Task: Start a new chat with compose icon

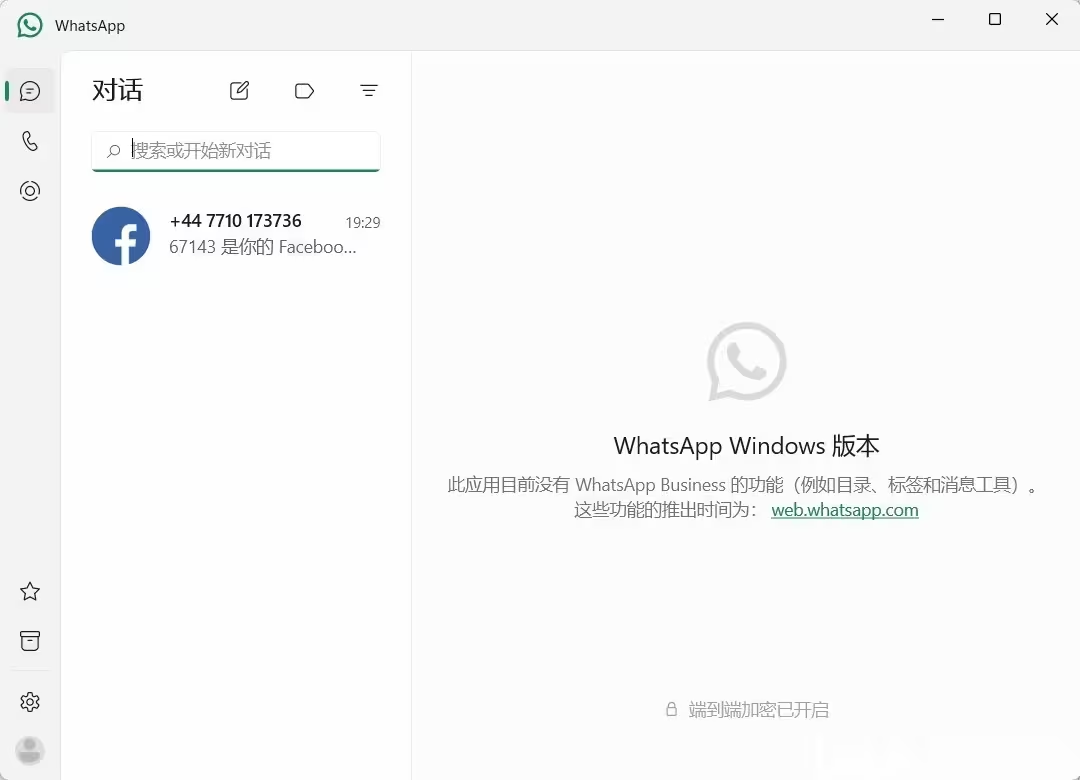Action: click(x=239, y=91)
